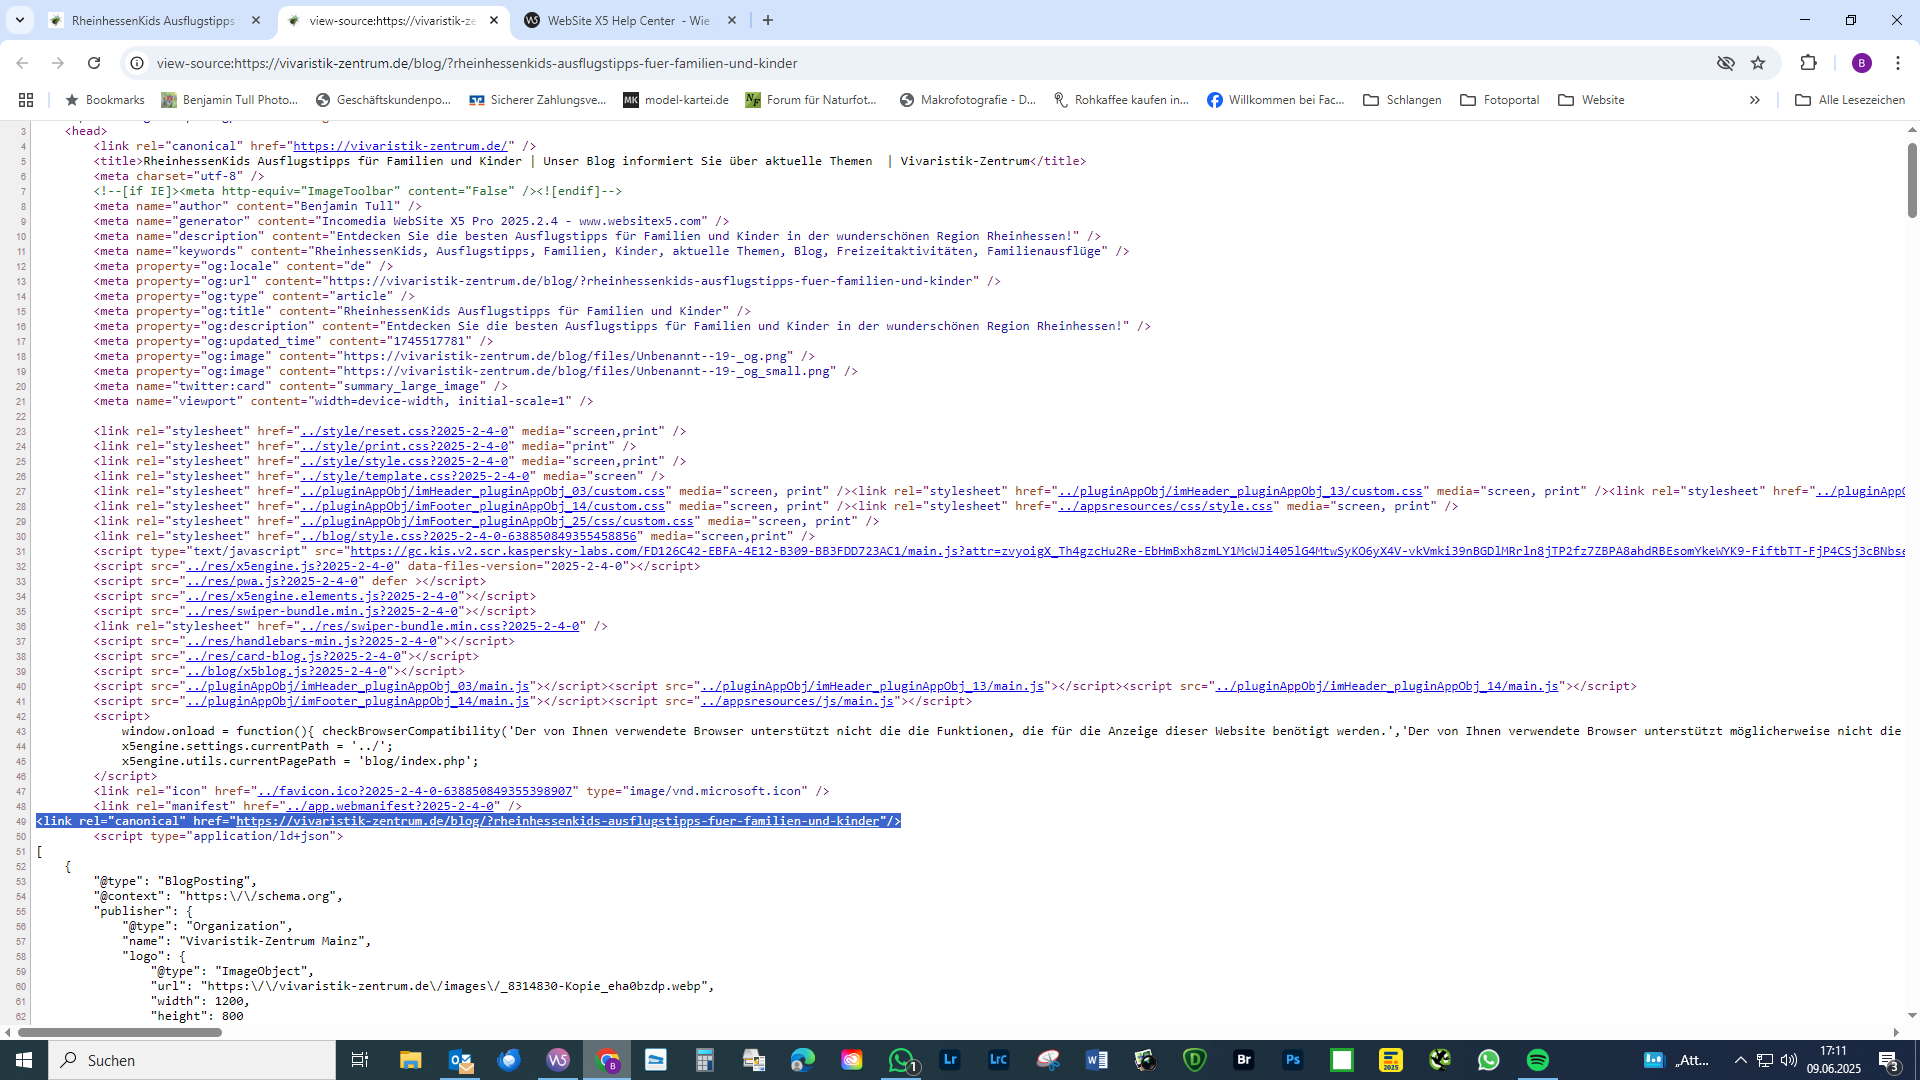View site information icon in the address bar

coord(137,63)
